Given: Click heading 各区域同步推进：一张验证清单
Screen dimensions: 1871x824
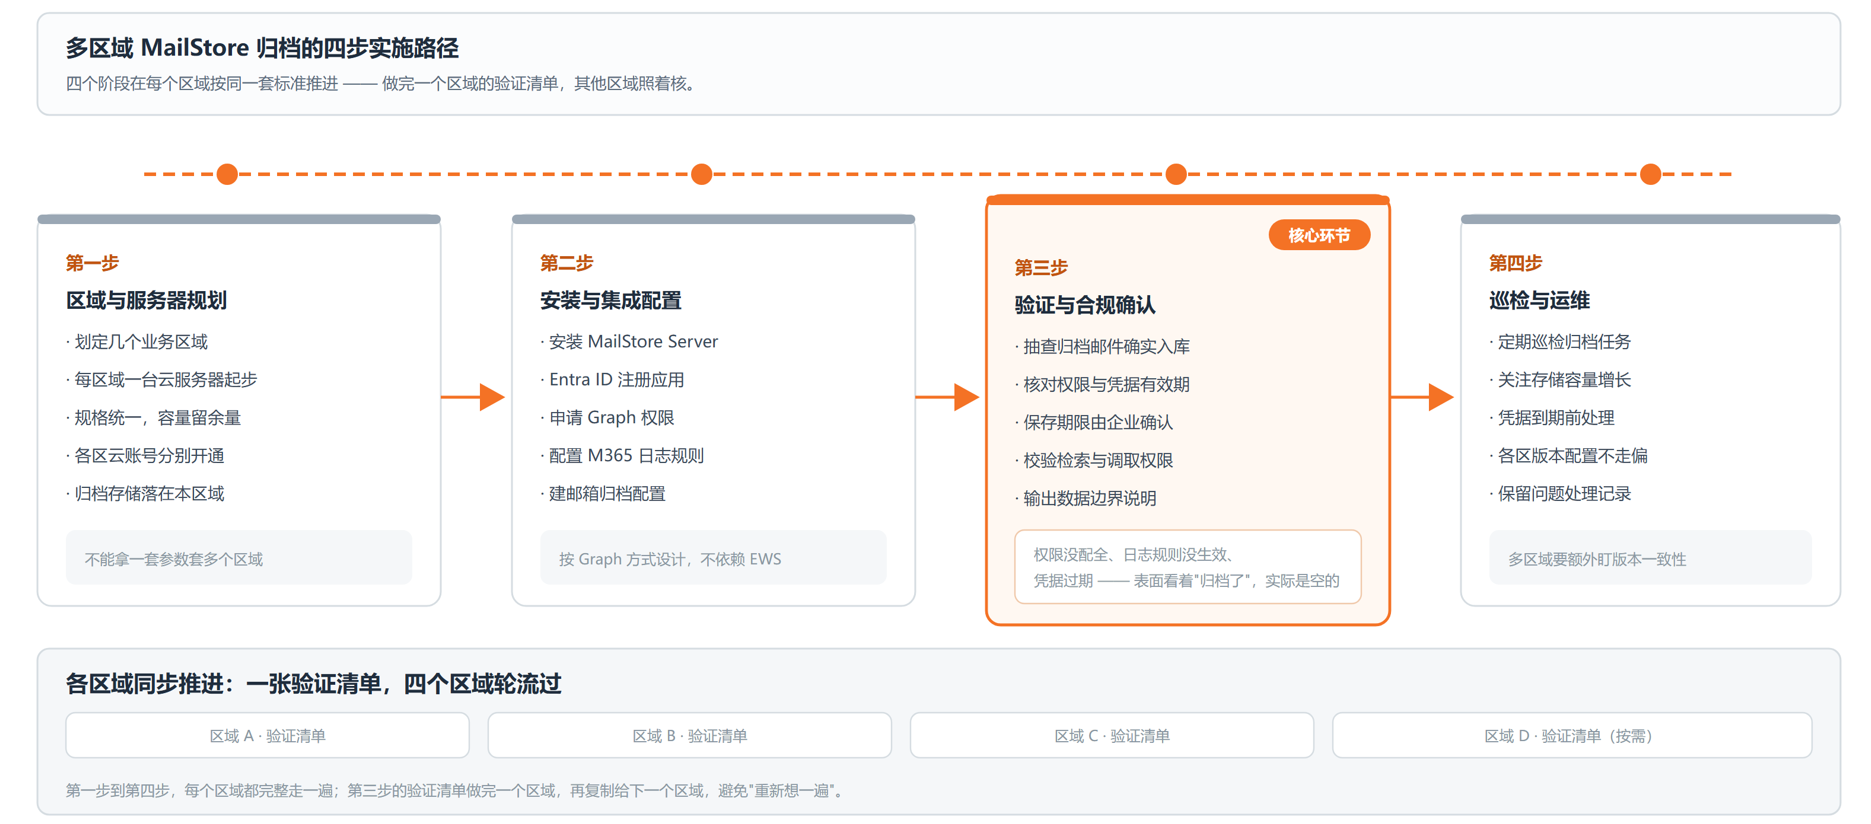Looking at the screenshot, I should point(314,684).
